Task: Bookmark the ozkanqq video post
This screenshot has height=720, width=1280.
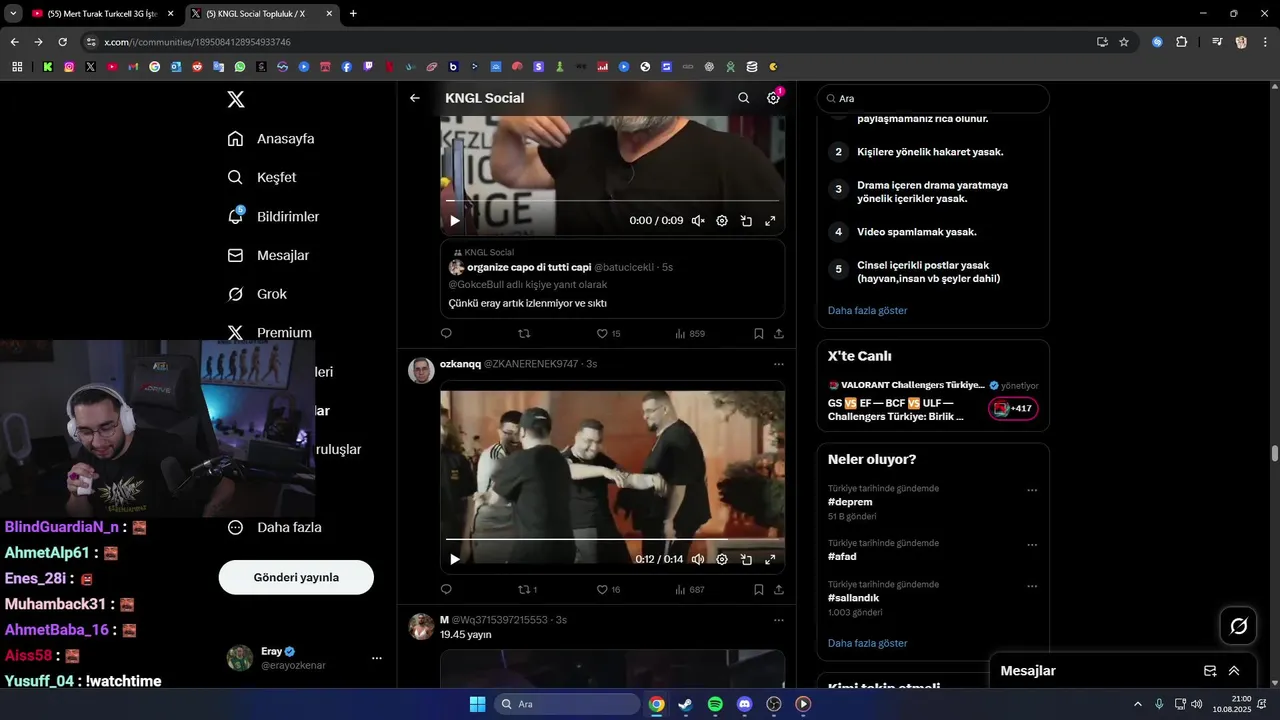Action: 758,590
